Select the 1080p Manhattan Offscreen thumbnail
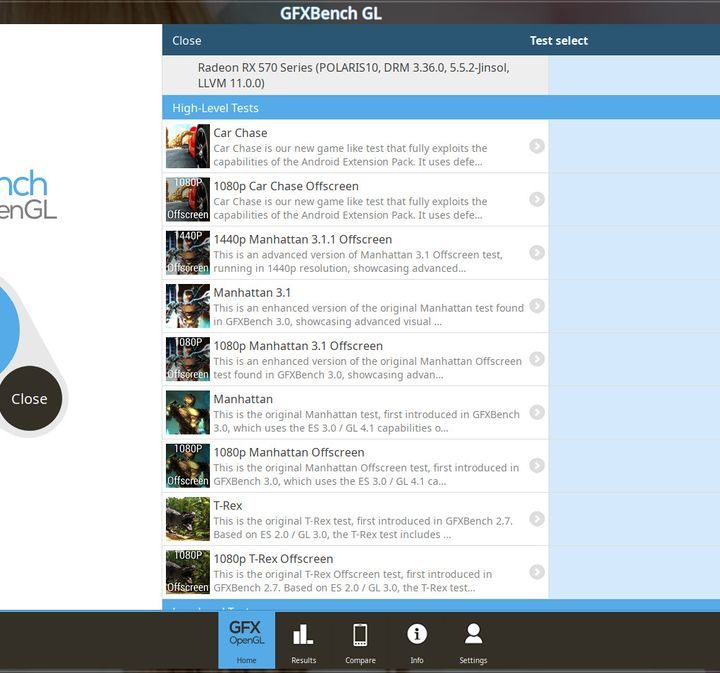 [188, 465]
